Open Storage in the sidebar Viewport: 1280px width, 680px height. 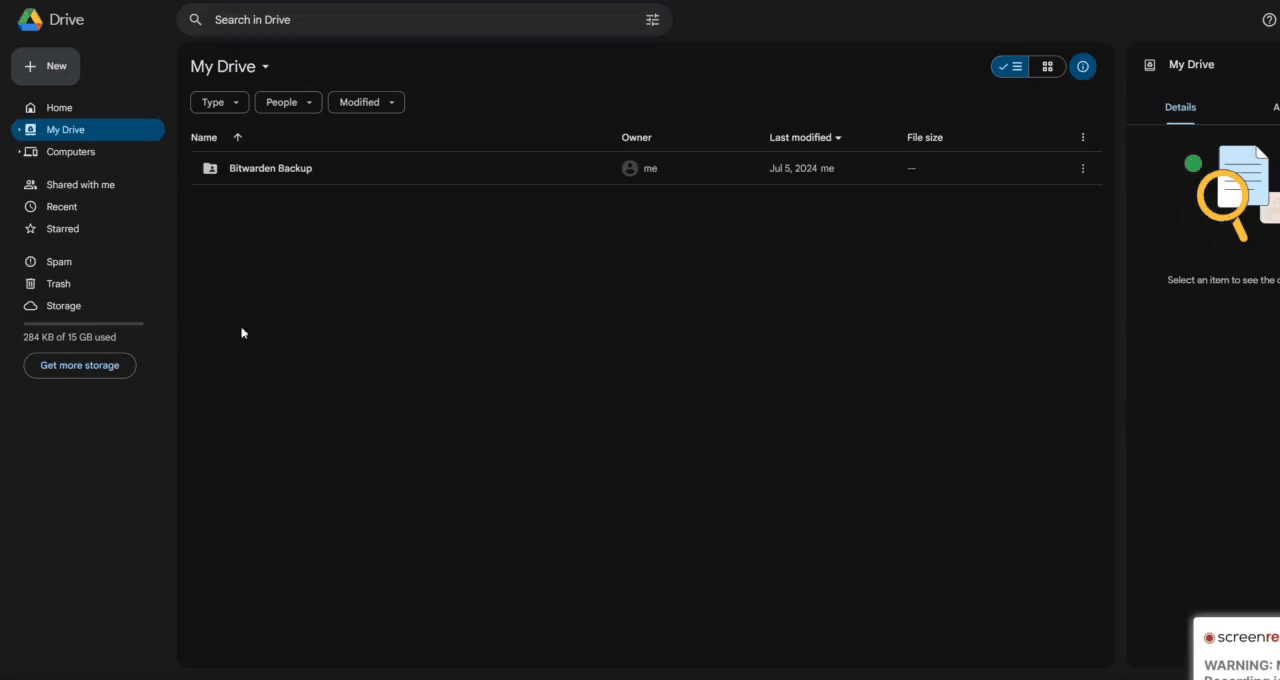tap(63, 306)
